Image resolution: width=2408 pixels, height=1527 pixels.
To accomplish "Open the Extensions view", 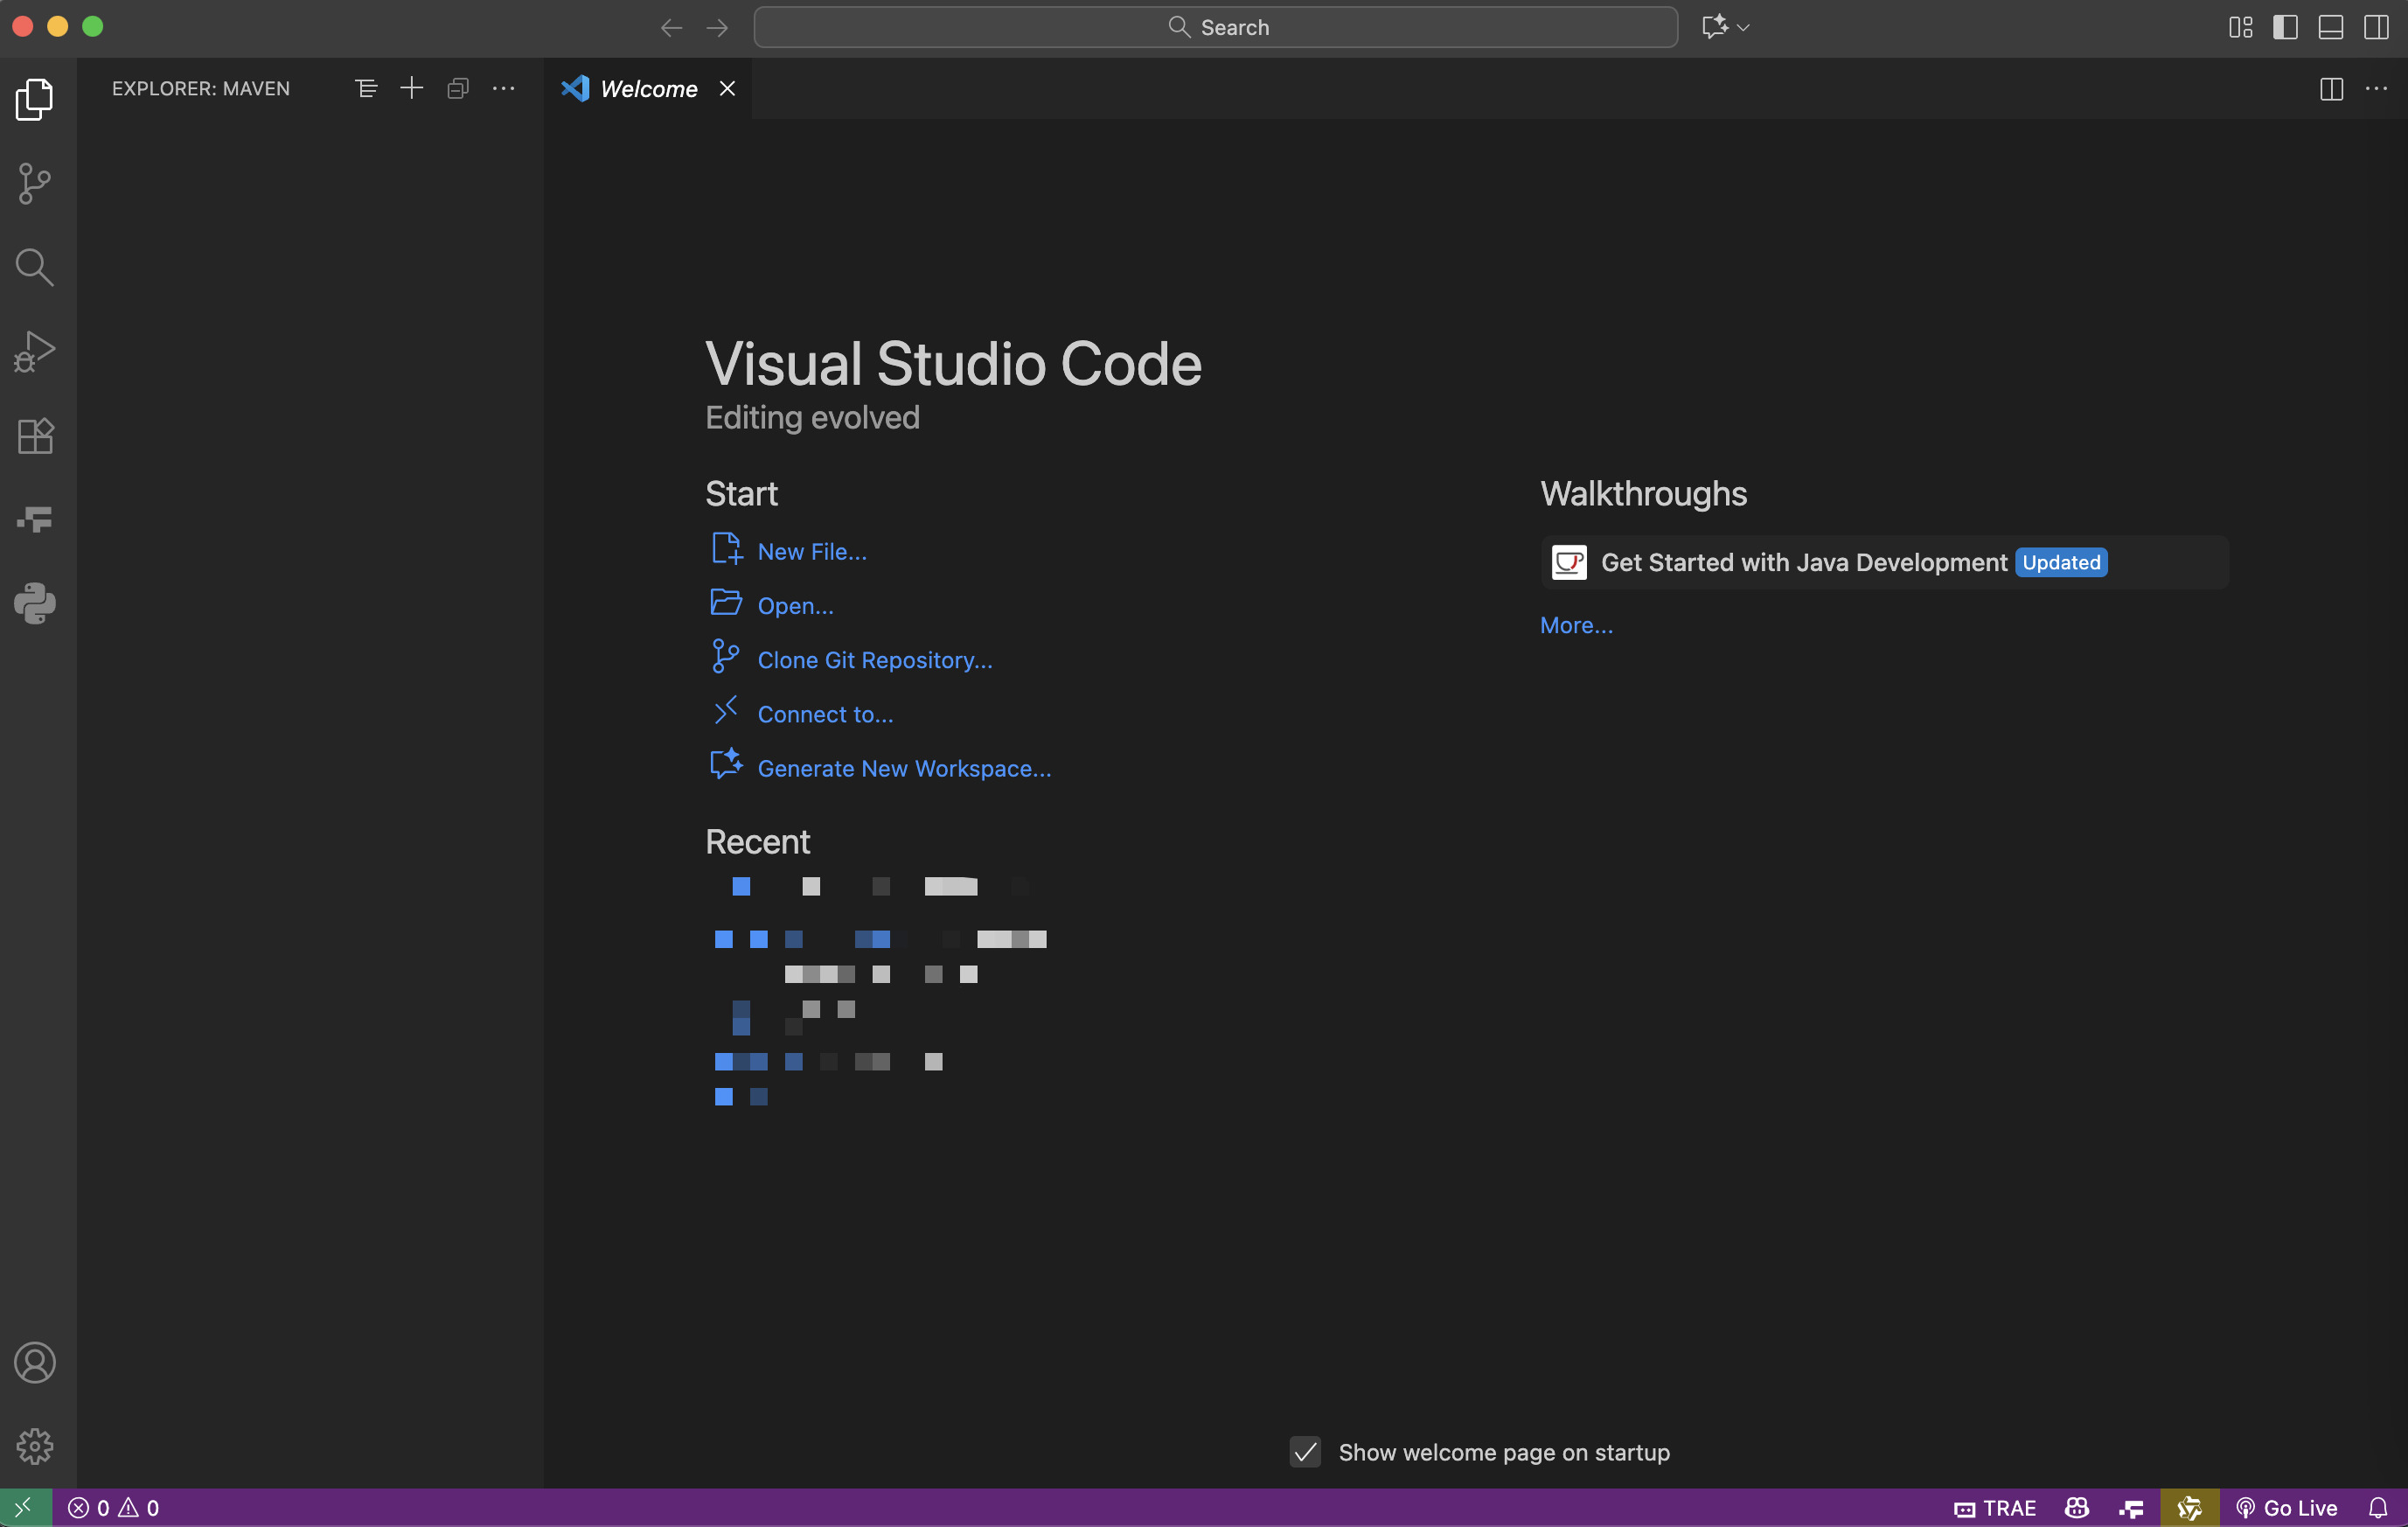I will coord(35,436).
